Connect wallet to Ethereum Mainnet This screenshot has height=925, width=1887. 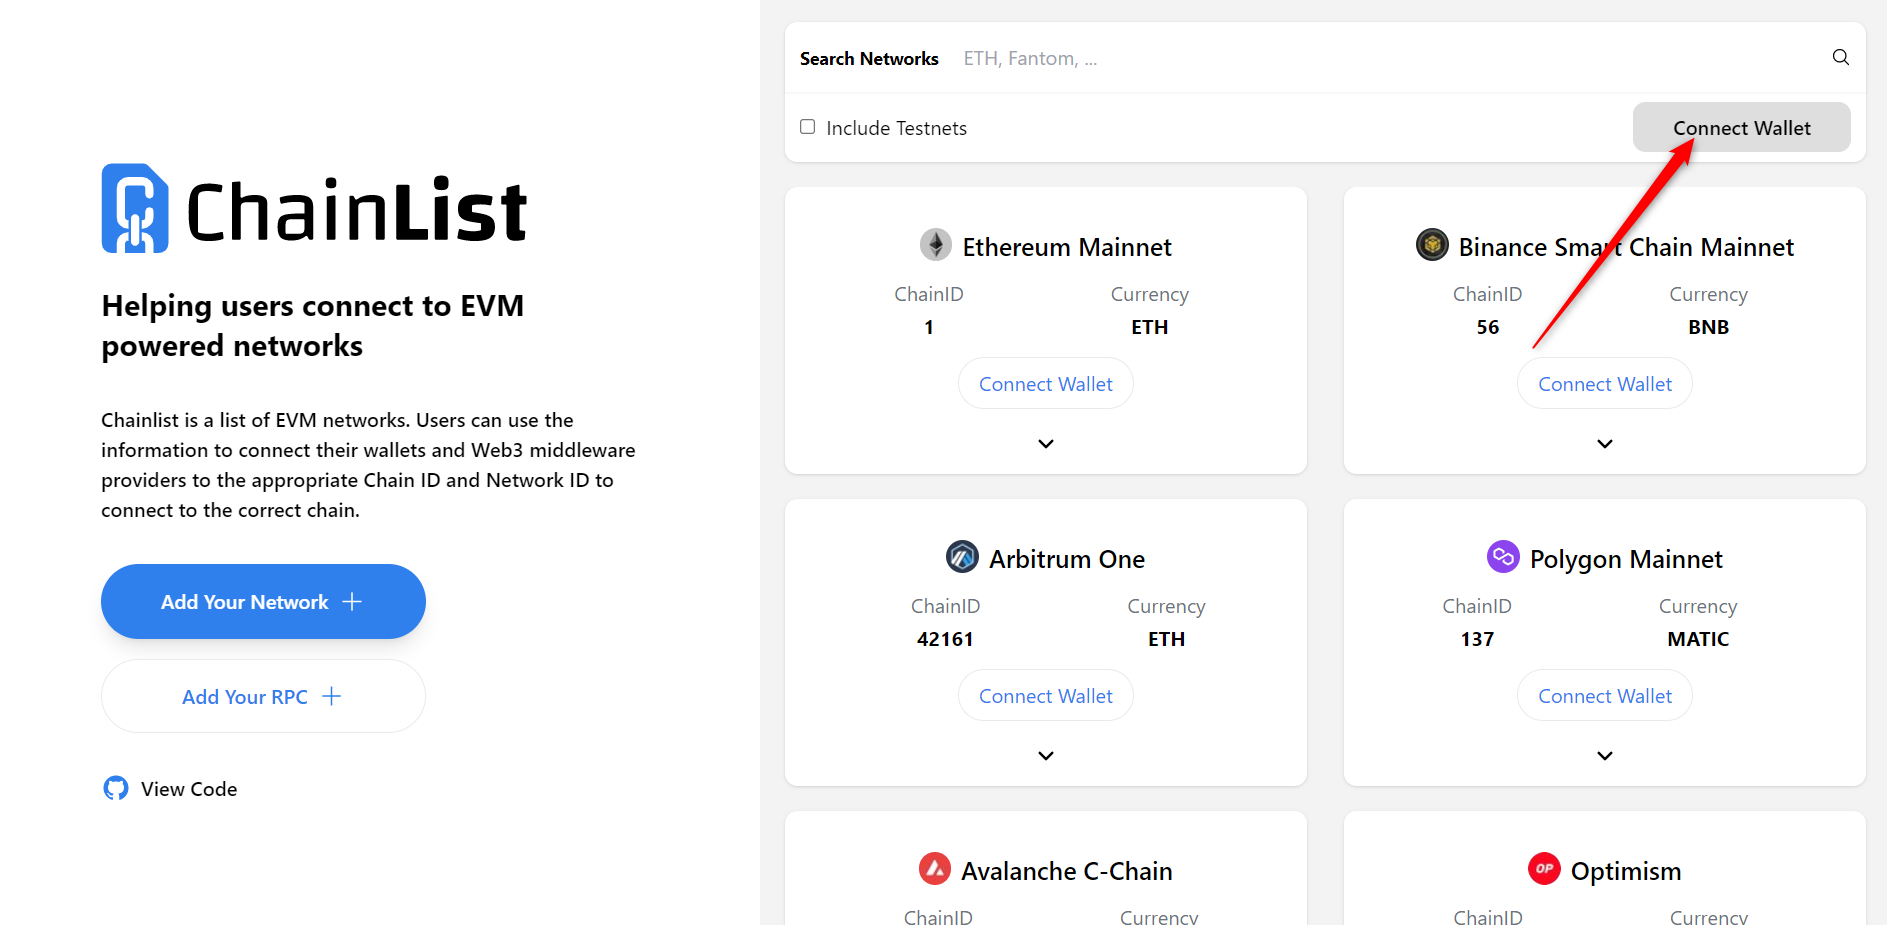click(1046, 384)
